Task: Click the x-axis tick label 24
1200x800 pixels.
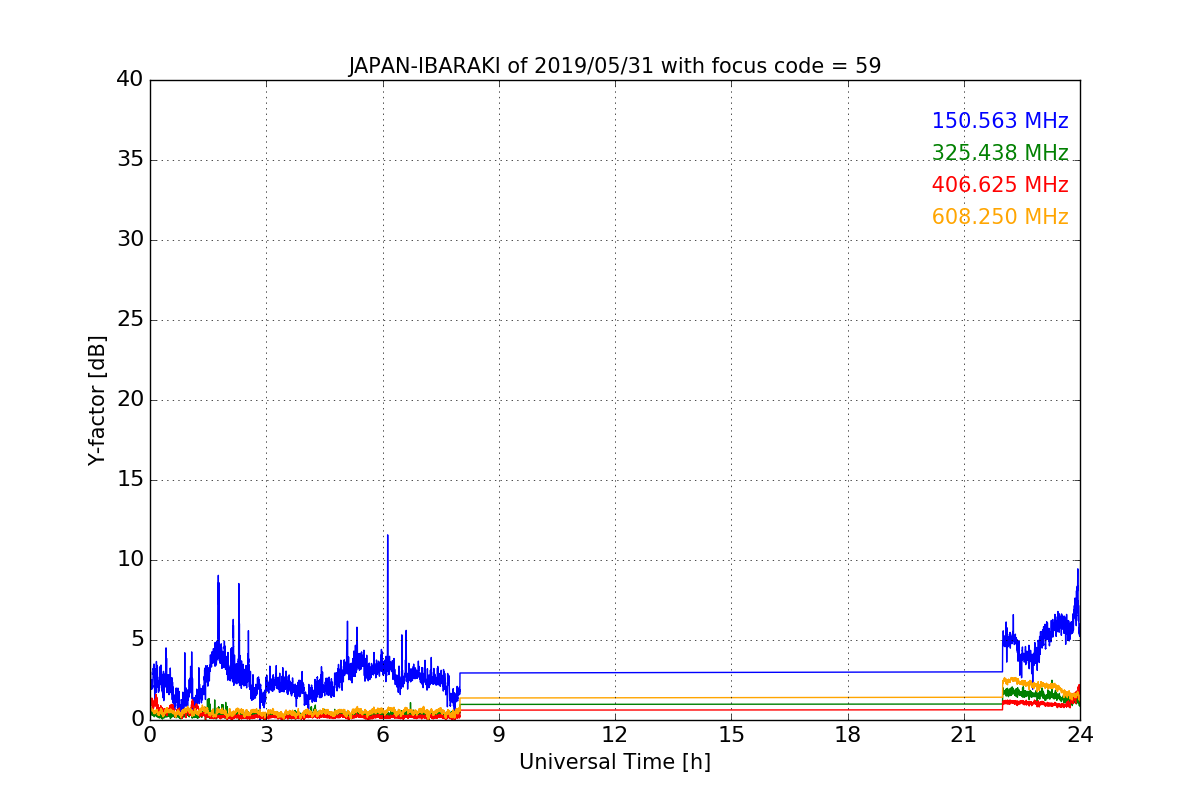Action: (1080, 735)
